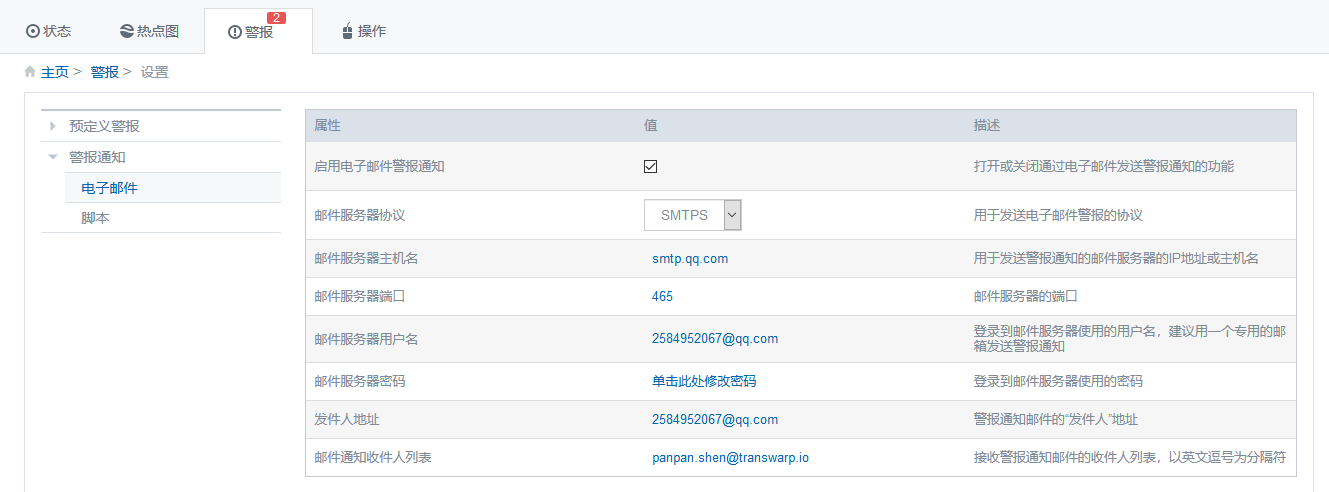Image resolution: width=1329 pixels, height=492 pixels.
Task: Edit the mail server hostname smtp.qq.com
Action: pyautogui.click(x=690, y=258)
